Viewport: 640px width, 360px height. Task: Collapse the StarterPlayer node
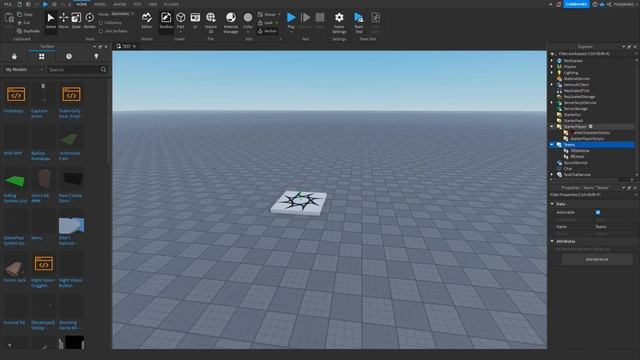552,127
